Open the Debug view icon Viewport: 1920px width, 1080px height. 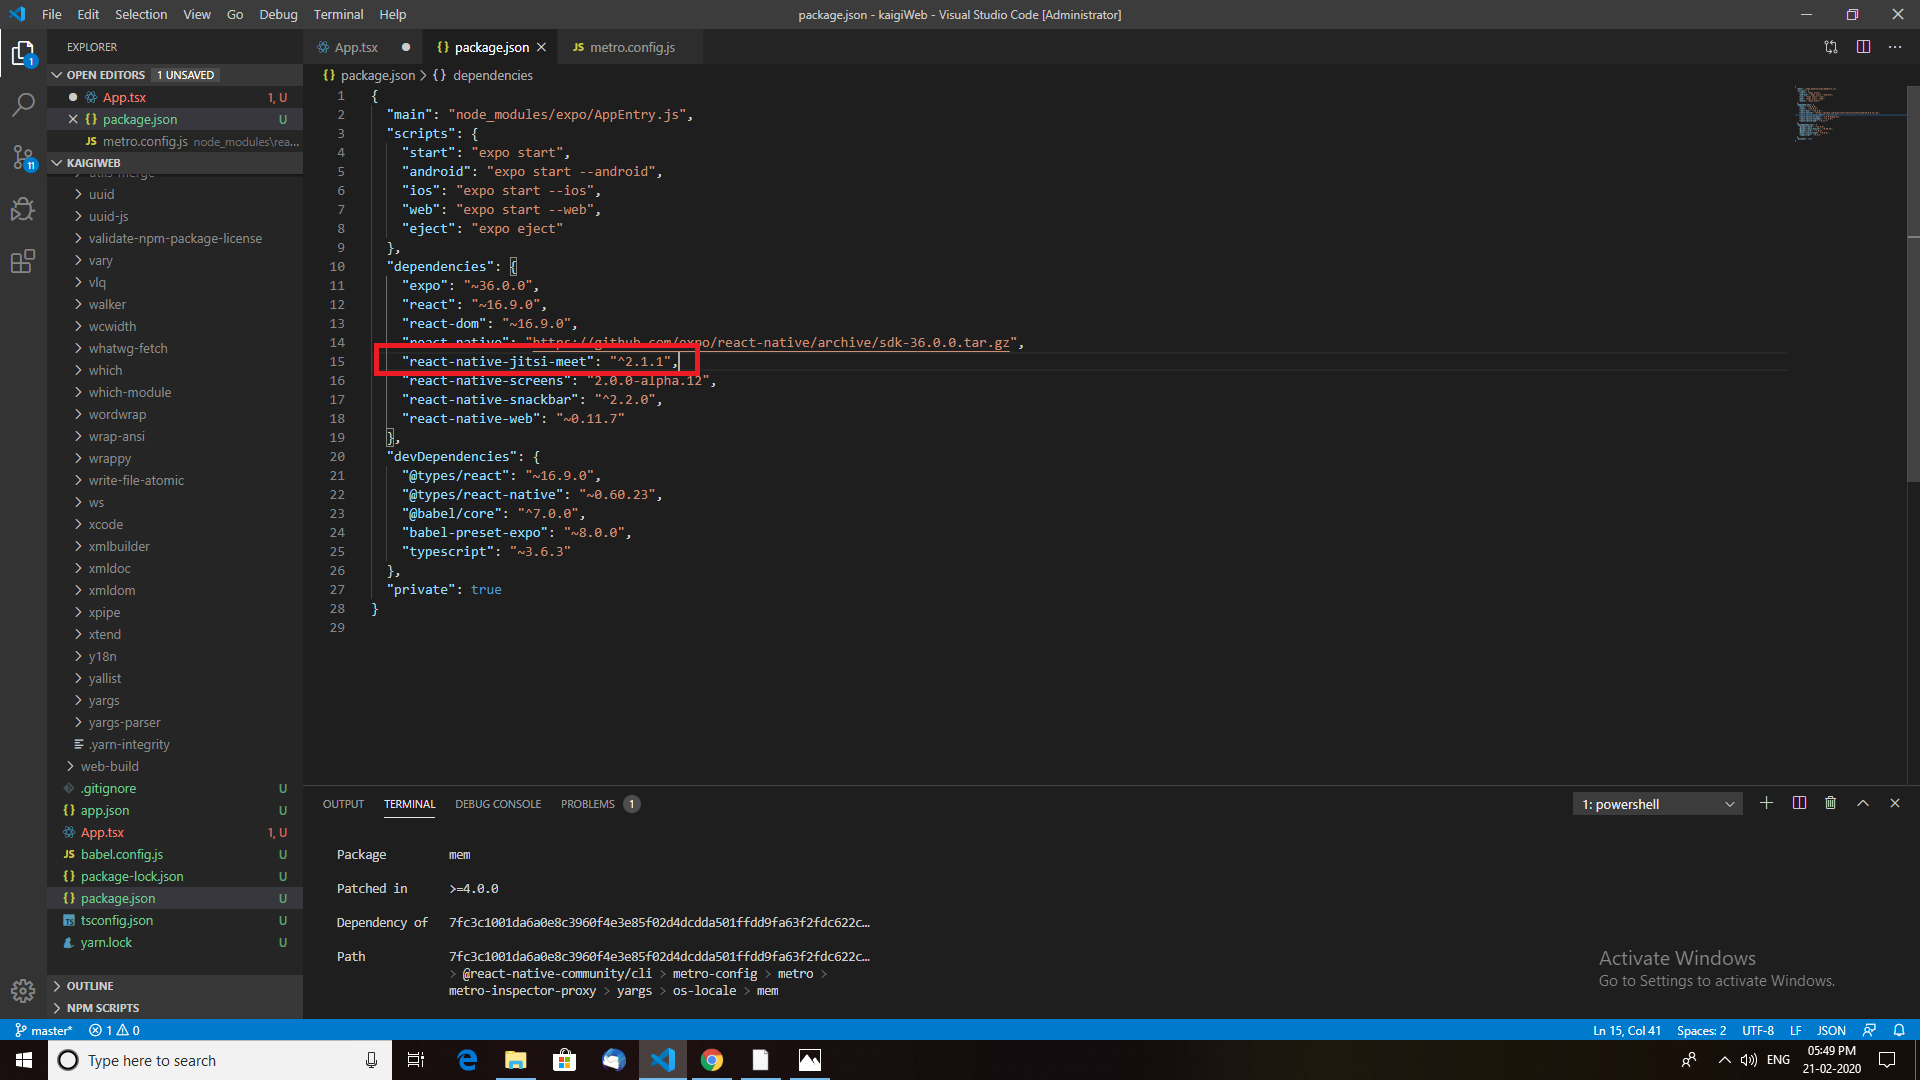23,209
